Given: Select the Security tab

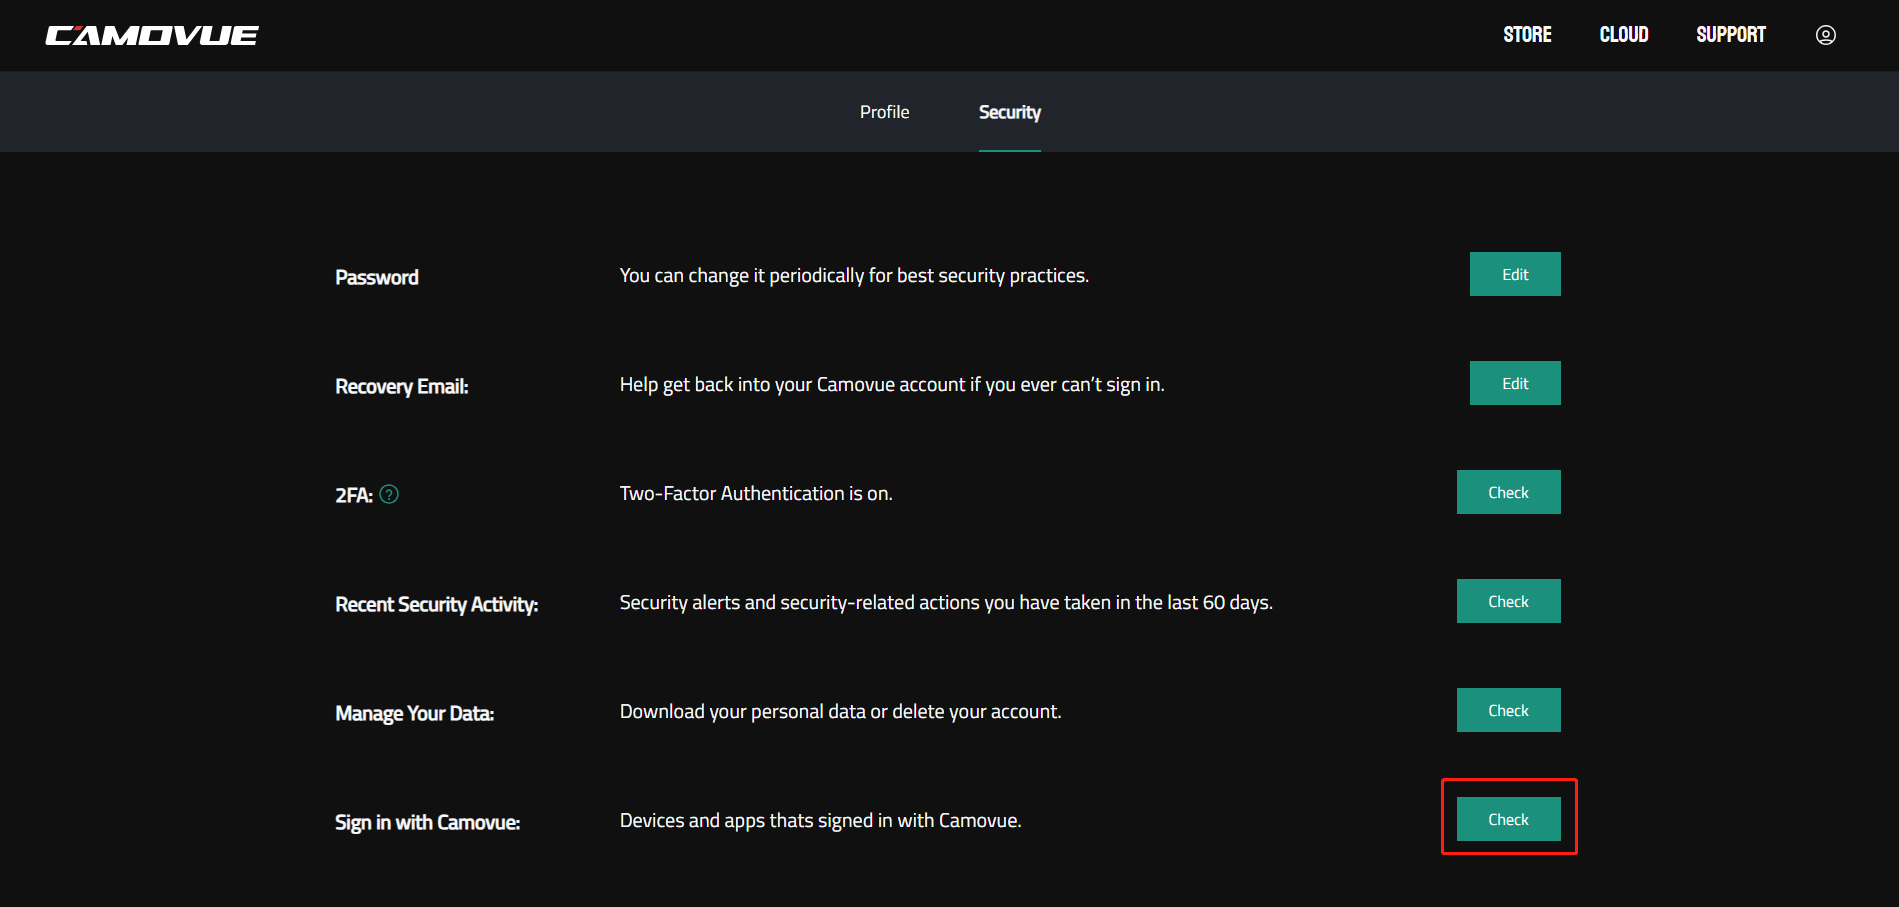Looking at the screenshot, I should click(x=1010, y=113).
